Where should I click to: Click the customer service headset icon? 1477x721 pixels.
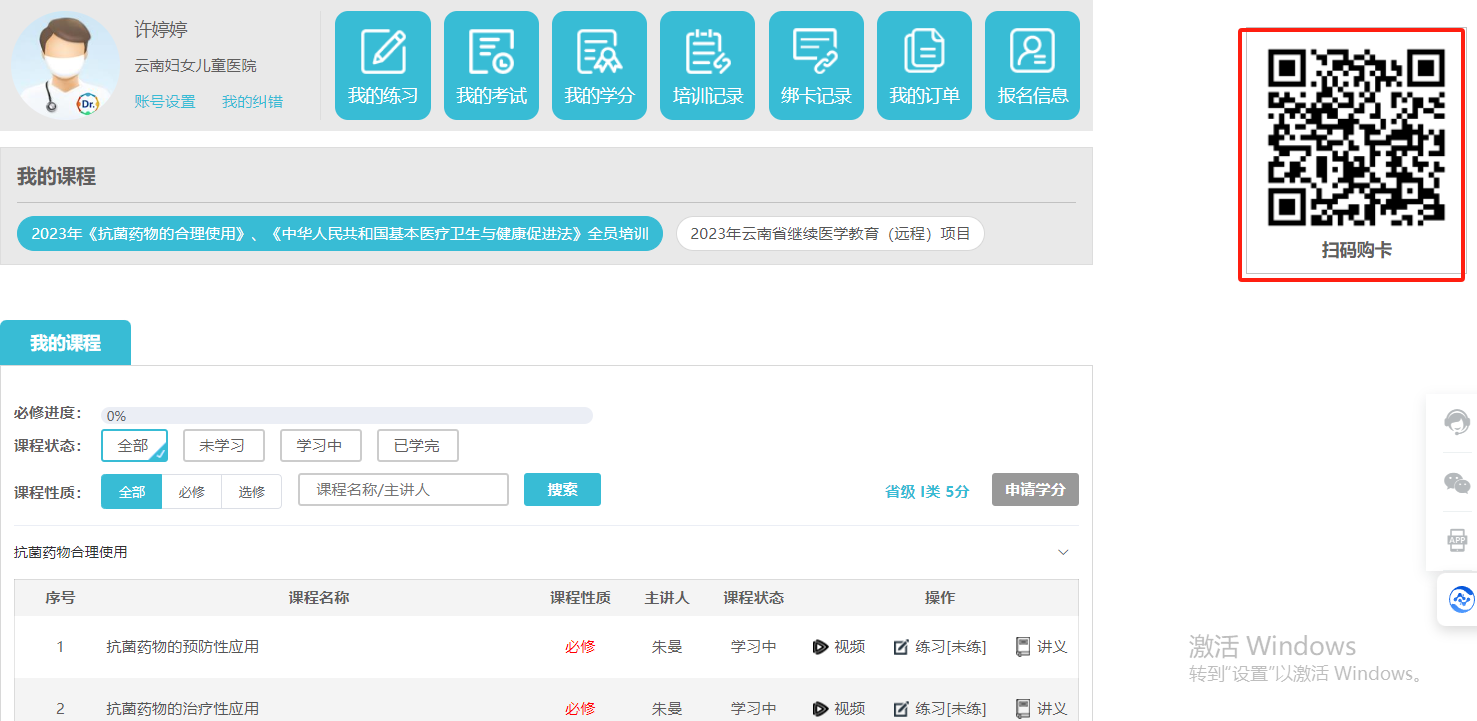1457,422
